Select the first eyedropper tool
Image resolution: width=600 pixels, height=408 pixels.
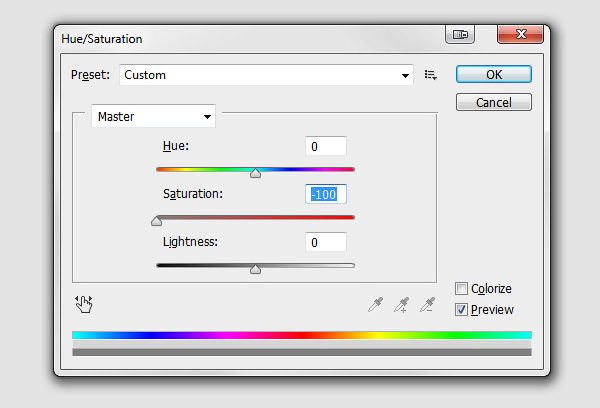375,304
